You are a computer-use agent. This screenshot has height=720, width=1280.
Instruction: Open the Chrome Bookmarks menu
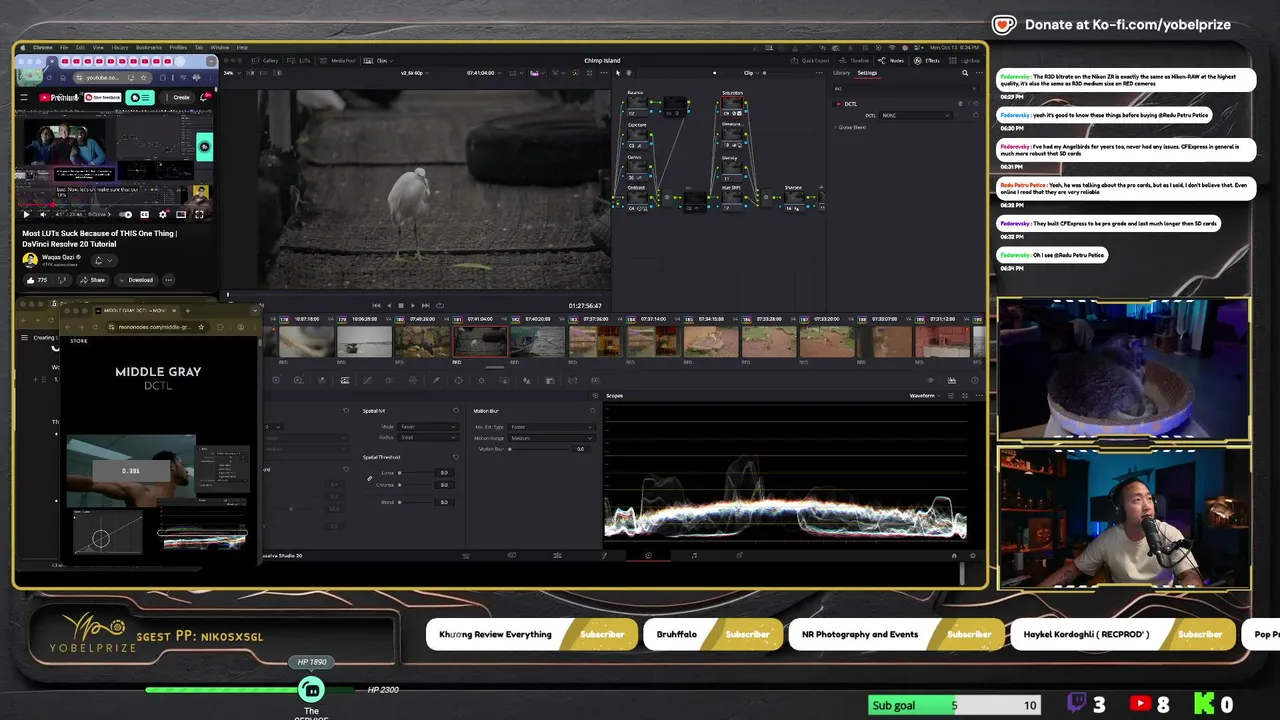(149, 47)
